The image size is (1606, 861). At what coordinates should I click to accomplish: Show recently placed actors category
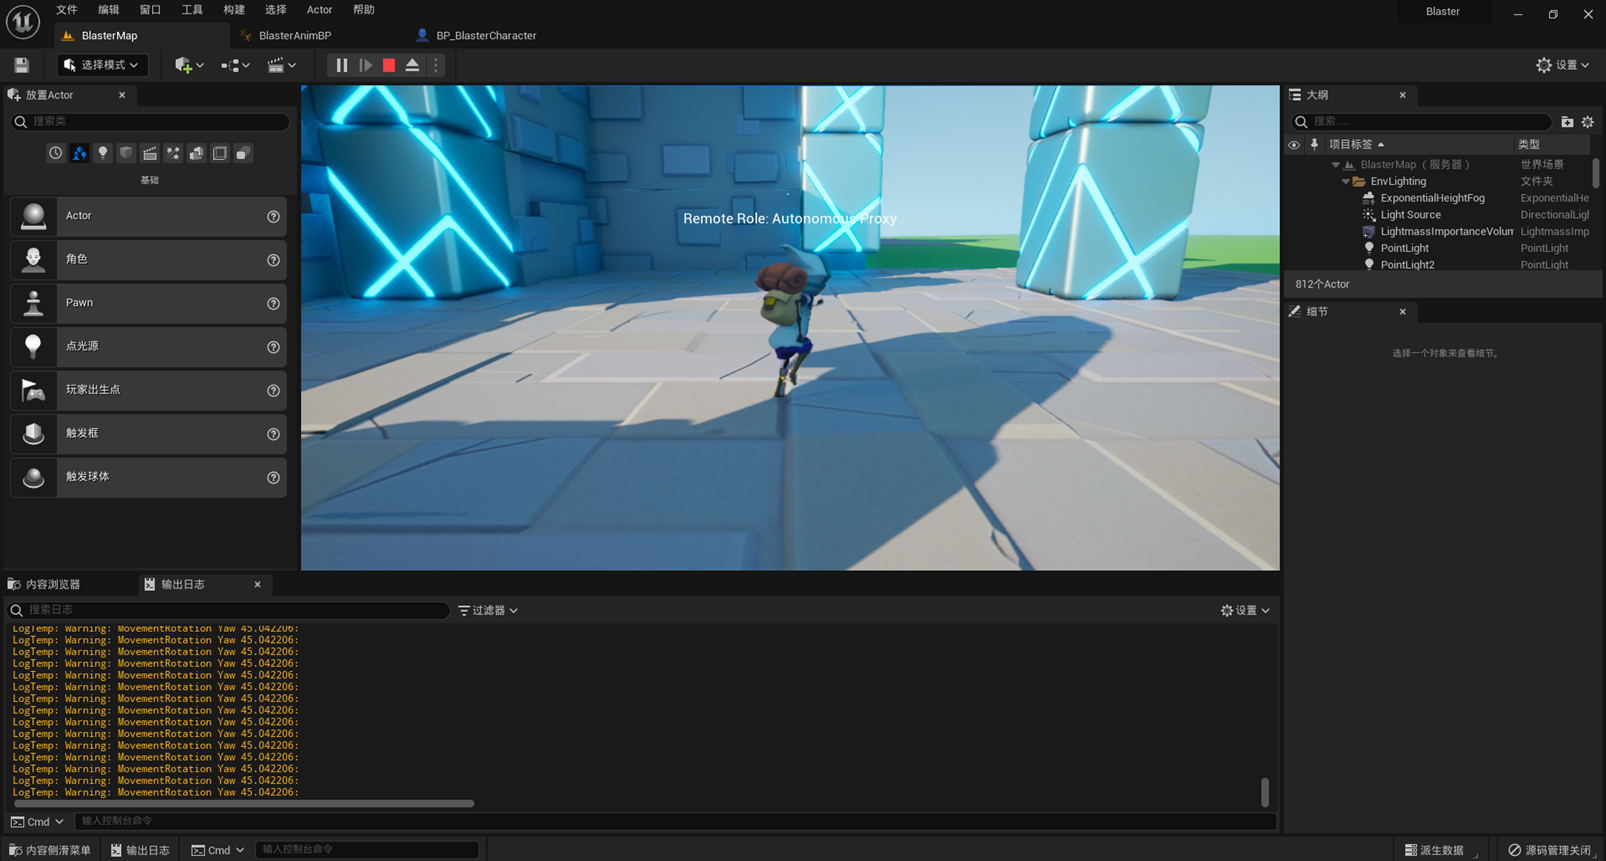[55, 153]
